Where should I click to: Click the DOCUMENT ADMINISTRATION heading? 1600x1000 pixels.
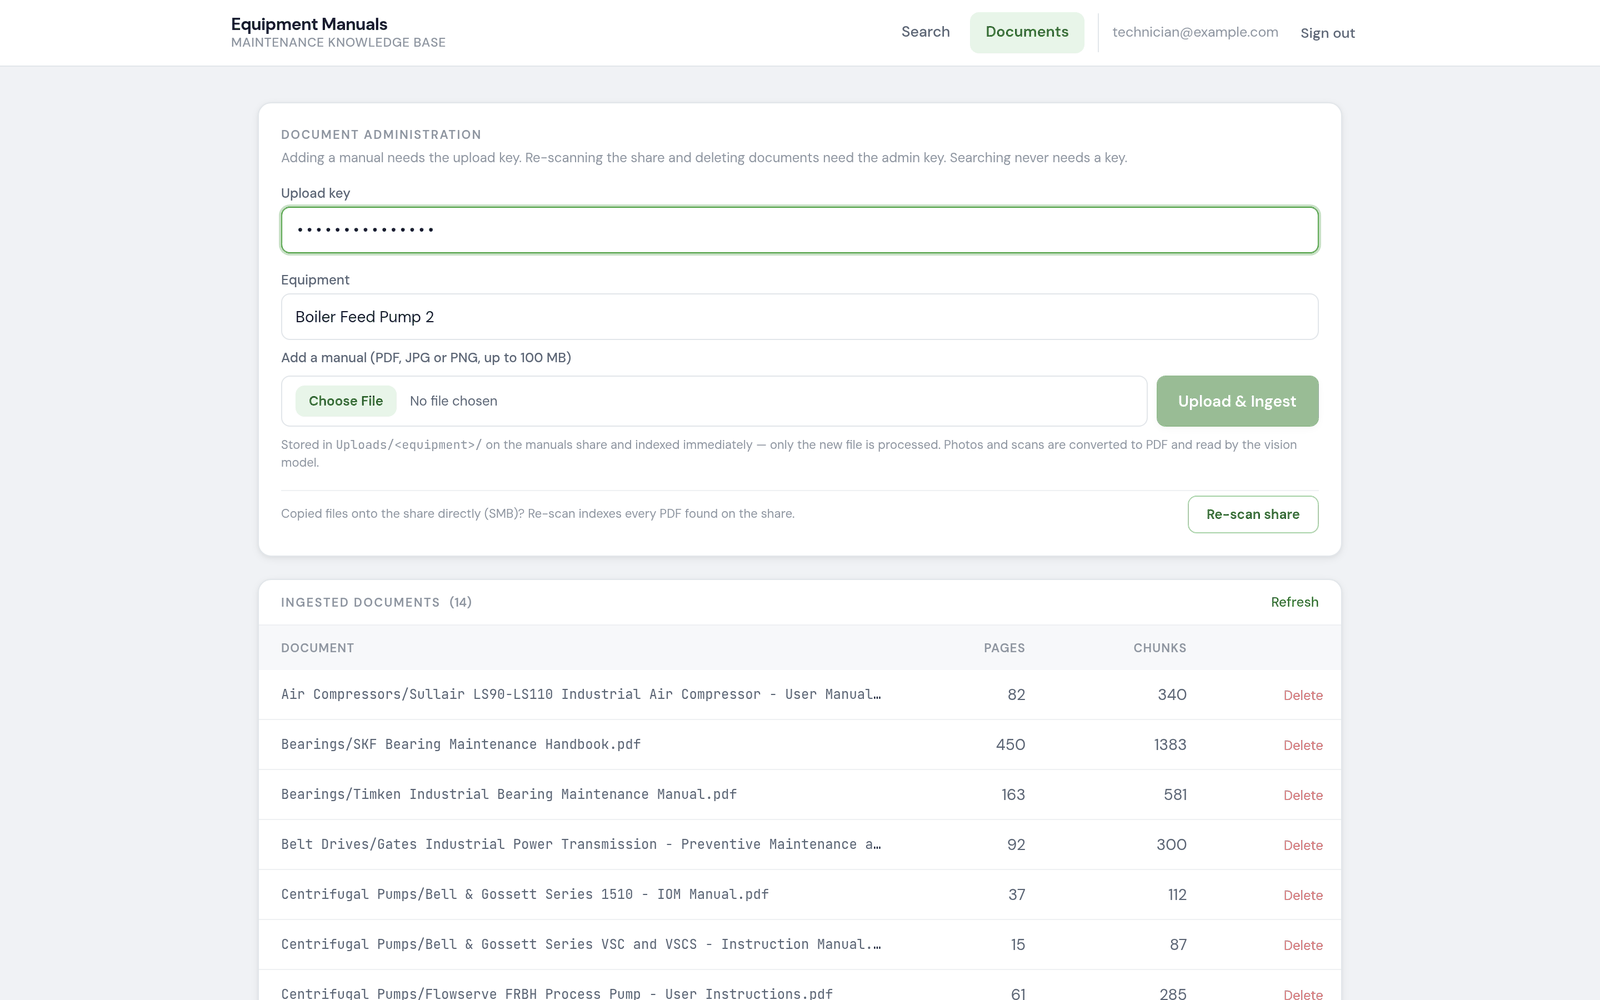pos(381,134)
